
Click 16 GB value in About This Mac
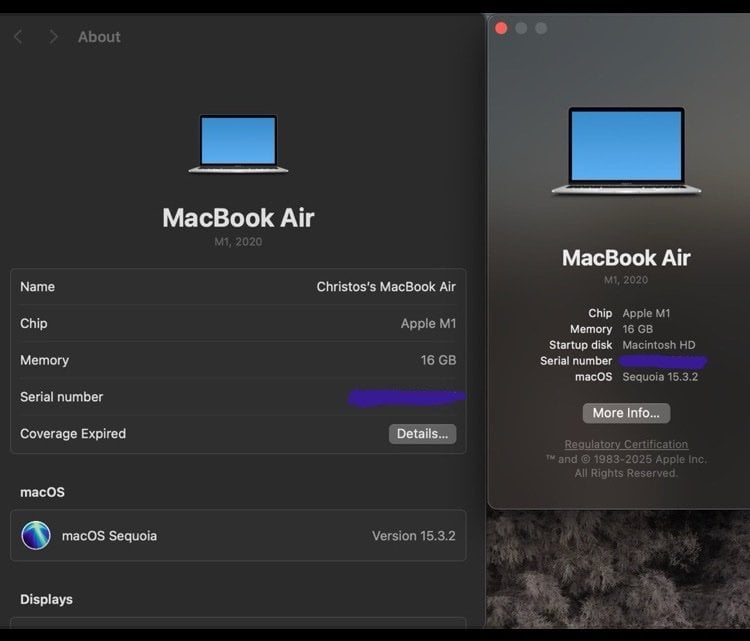[638, 329]
